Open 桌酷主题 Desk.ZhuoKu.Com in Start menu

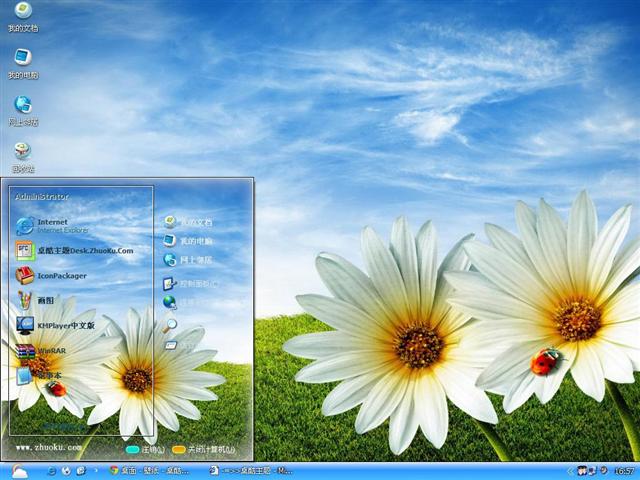point(74,251)
